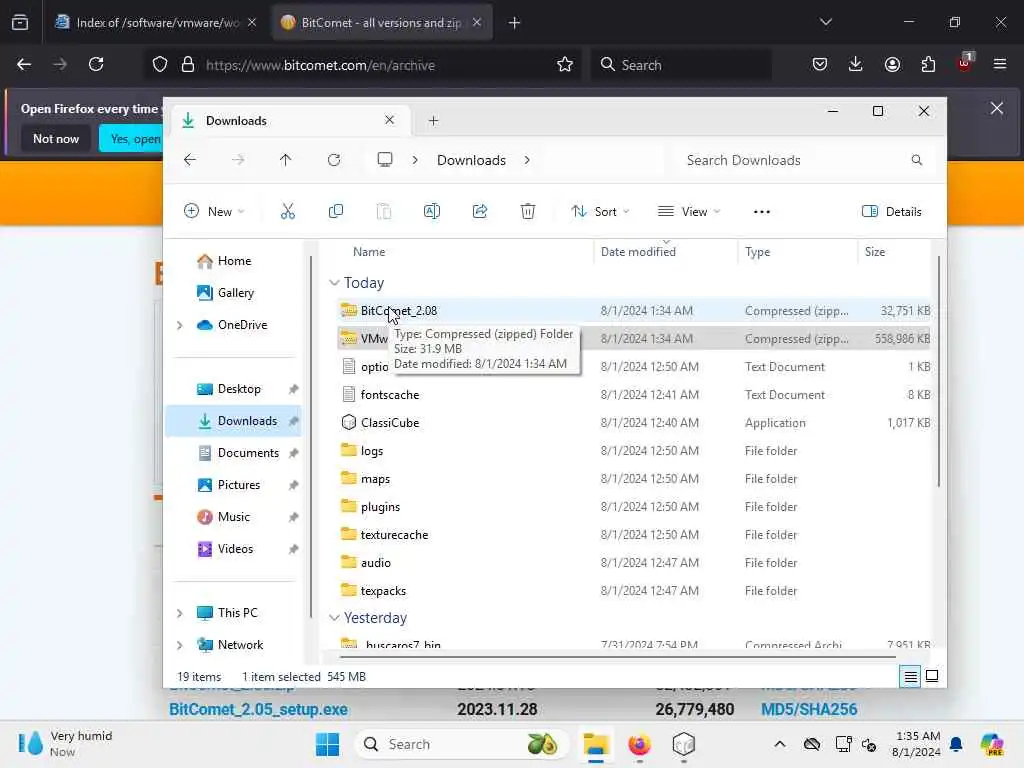This screenshot has height=768, width=1024.
Task: Open the See more ellipsis menu
Action: pos(761,212)
